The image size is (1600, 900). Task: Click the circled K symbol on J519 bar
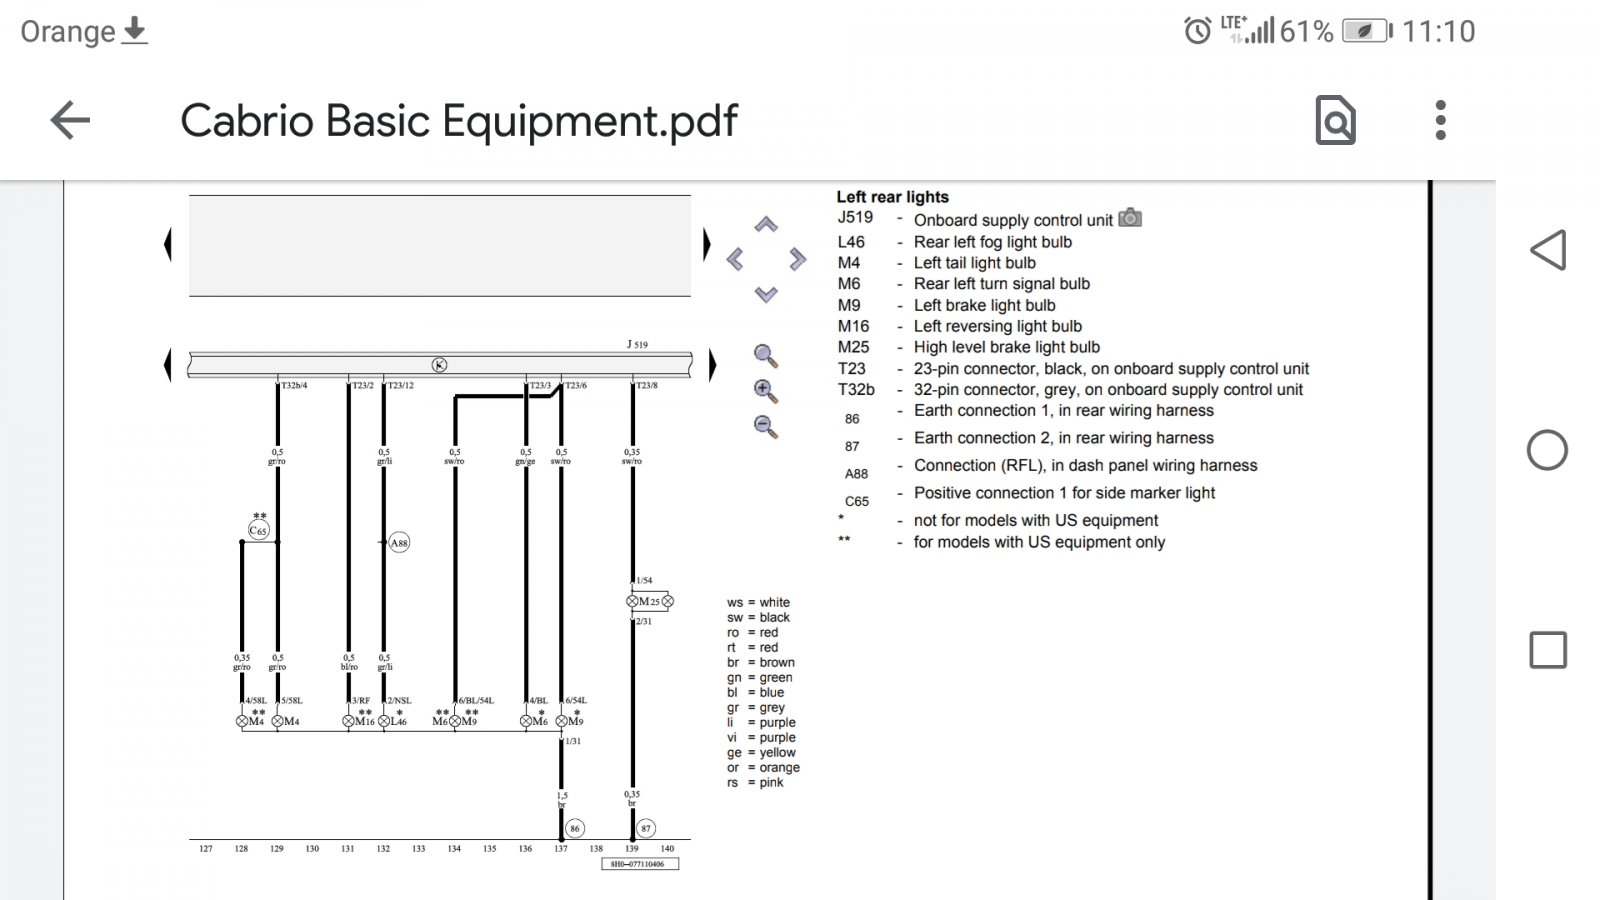click(x=439, y=365)
